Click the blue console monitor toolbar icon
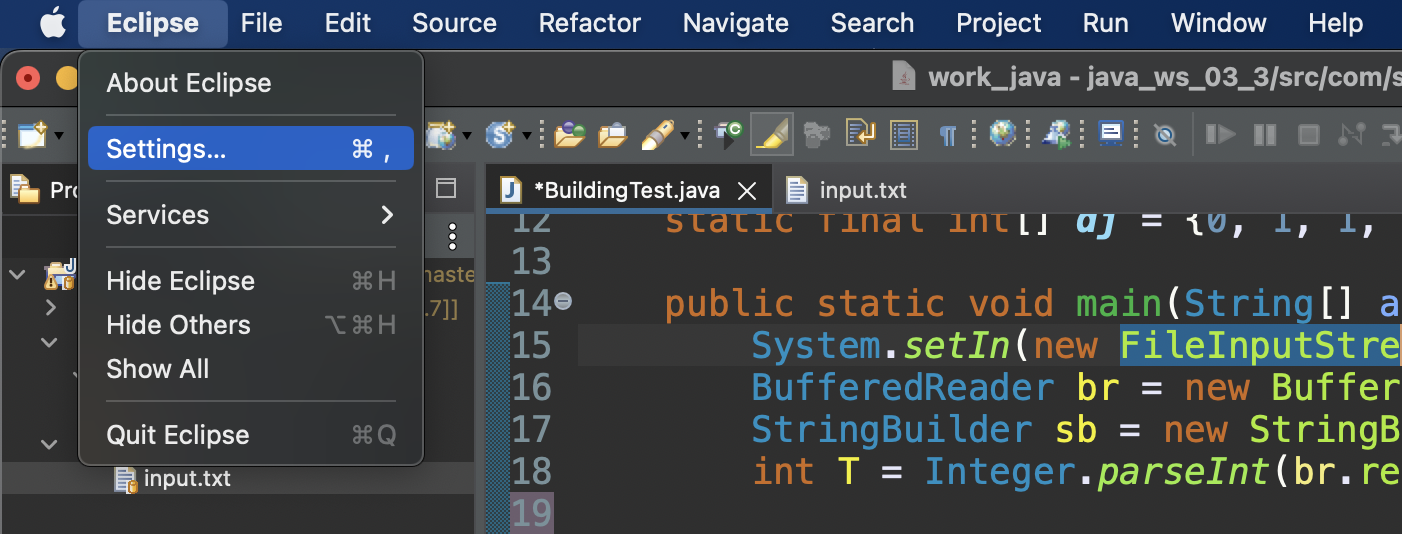Image resolution: width=1402 pixels, height=534 pixels. 1110,134
